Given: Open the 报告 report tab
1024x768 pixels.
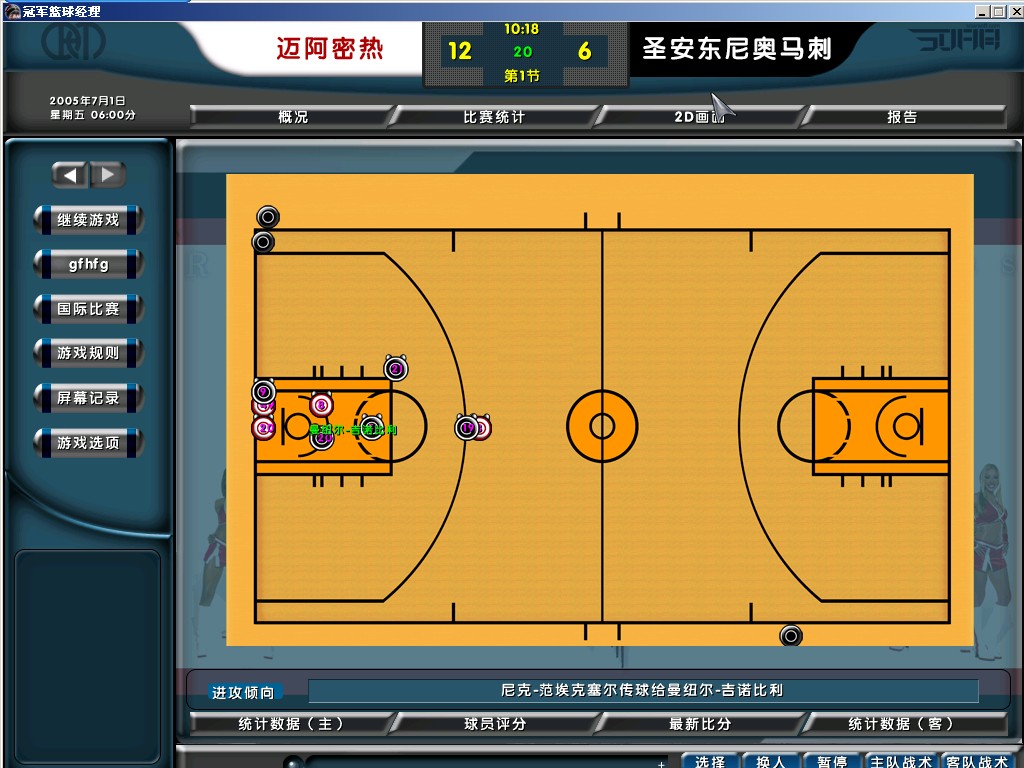Looking at the screenshot, I should [903, 117].
